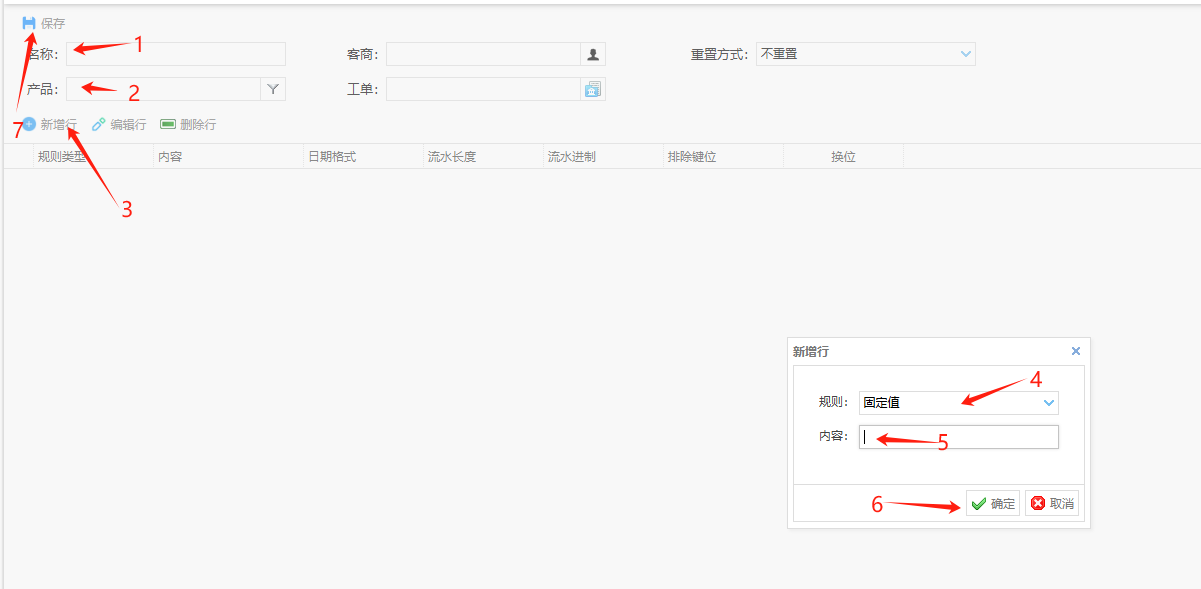Click the 工单 work order input field
The height and width of the screenshot is (589, 1201).
point(483,89)
